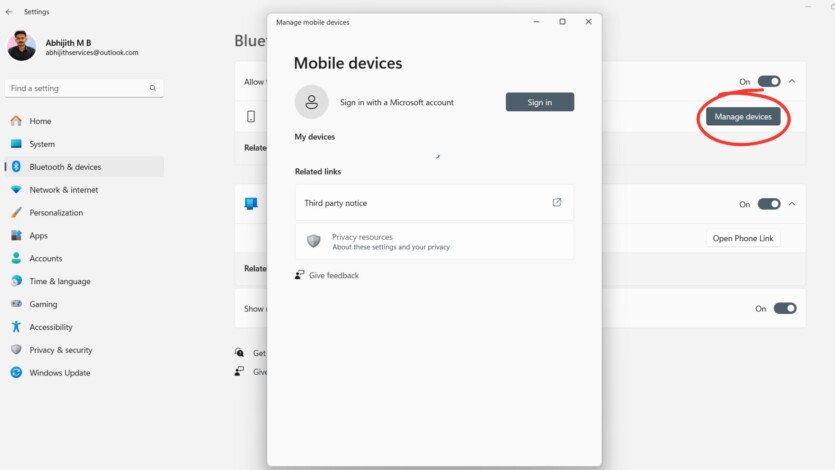Click the Home house icon

16,121
